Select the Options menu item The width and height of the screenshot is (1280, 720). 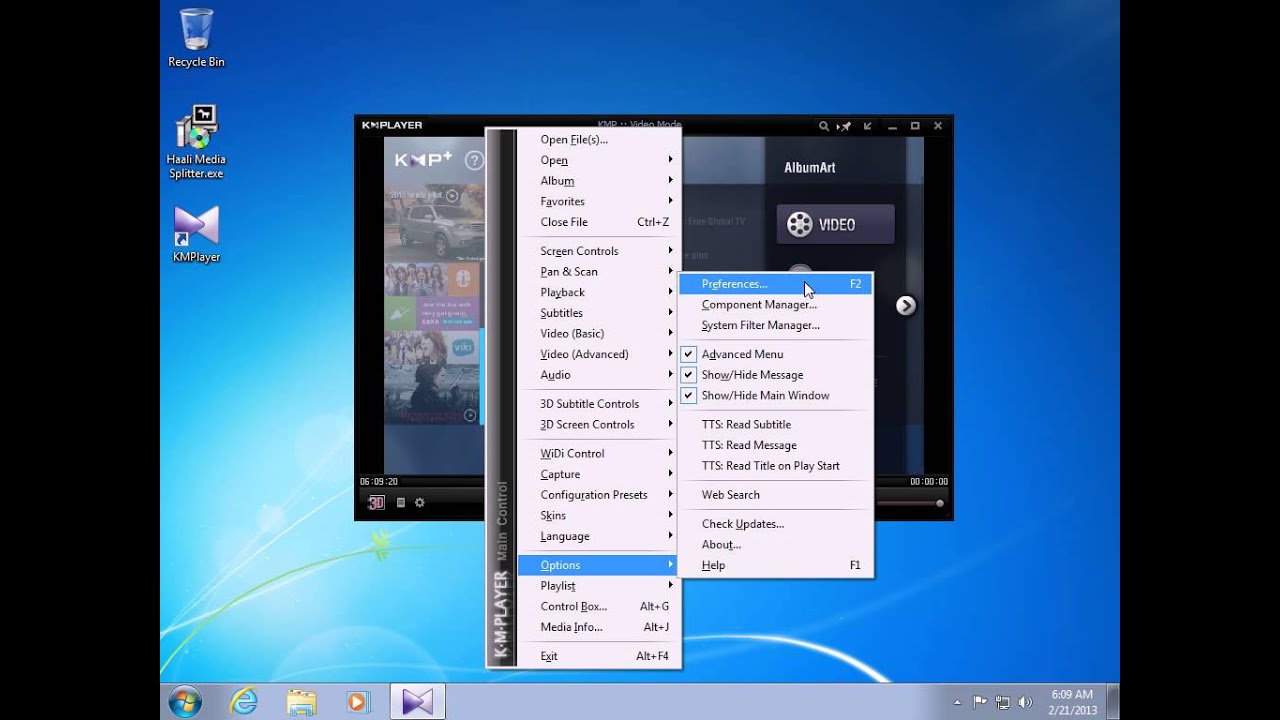(x=598, y=565)
